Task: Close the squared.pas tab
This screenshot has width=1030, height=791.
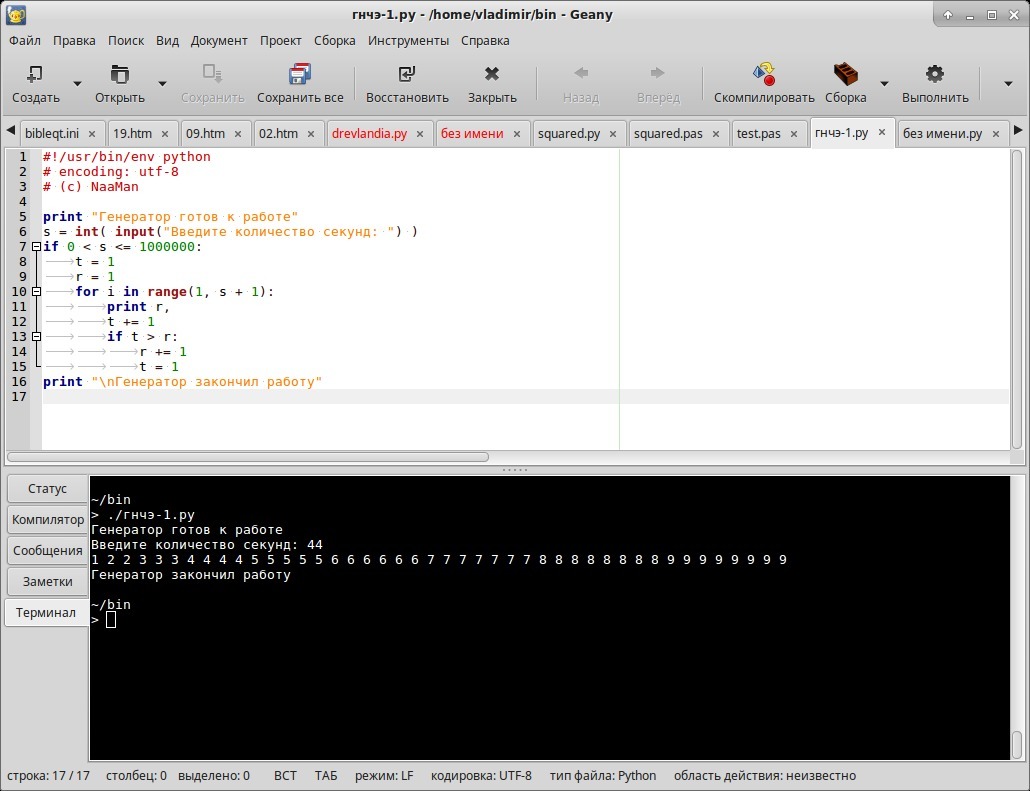Action: click(716, 134)
